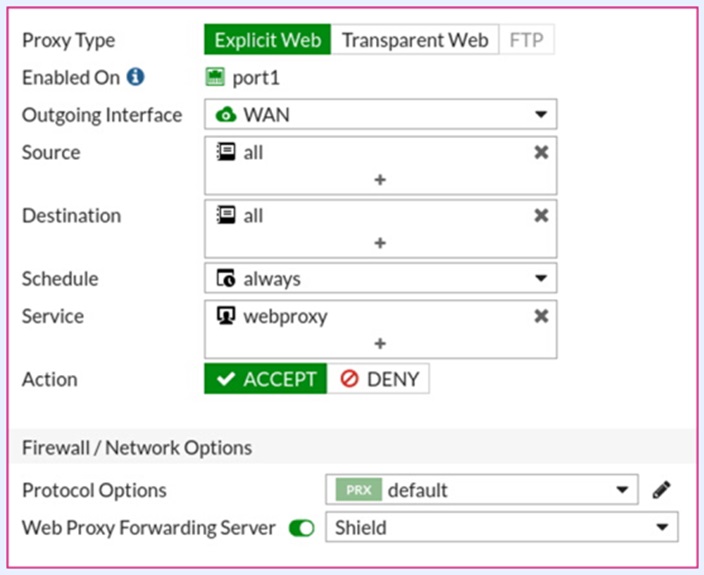Set Action to DENY
Image resolution: width=704 pixels, height=575 pixels.
(x=379, y=379)
